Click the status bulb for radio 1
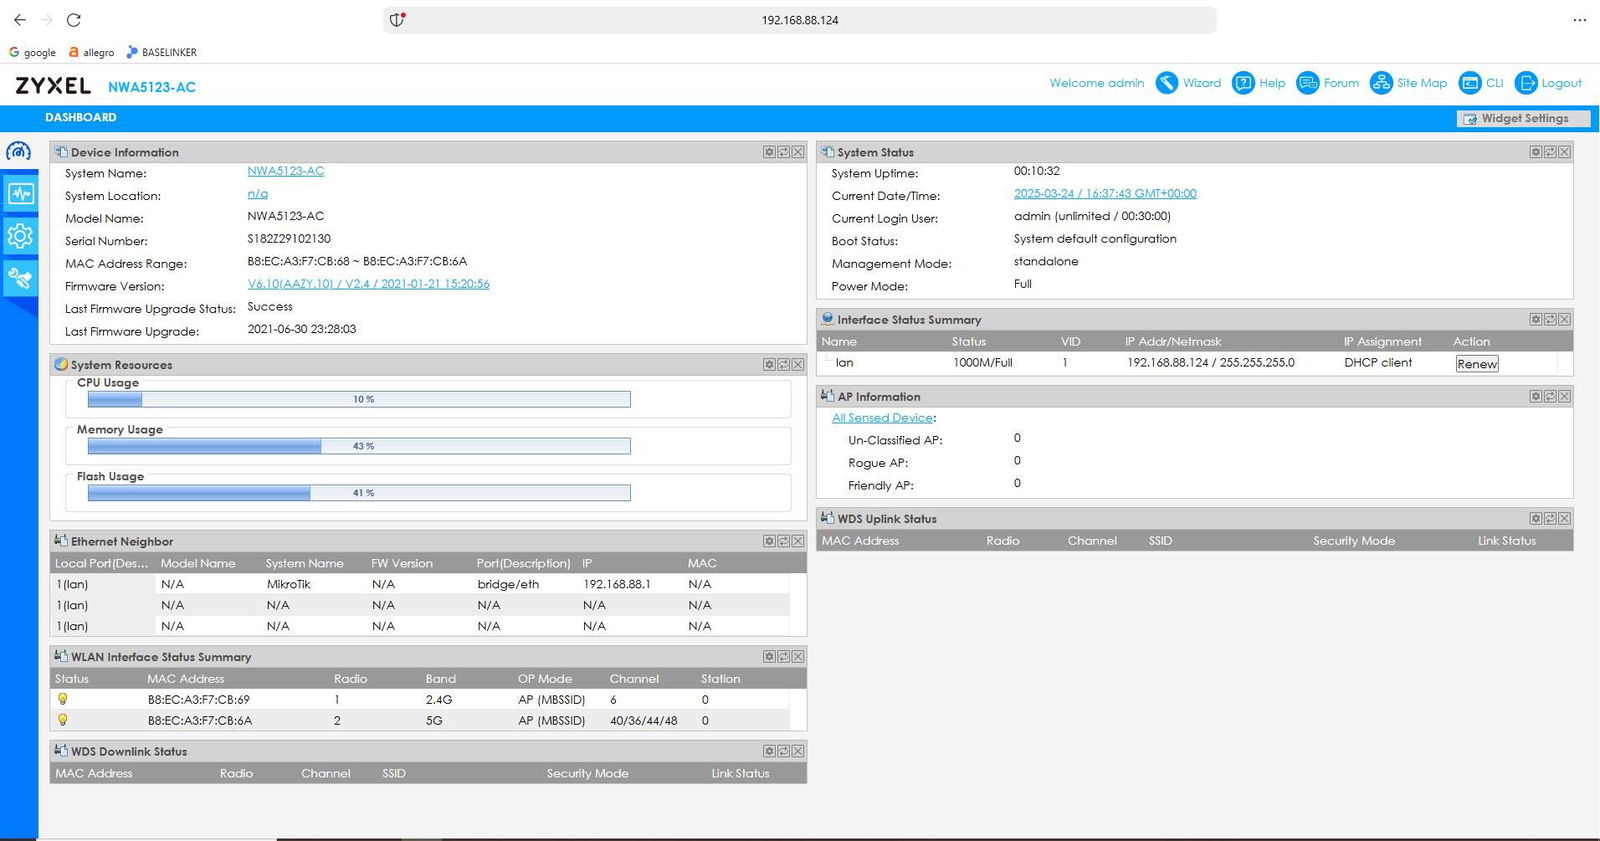Viewport: 1600px width, 841px height. 62,699
